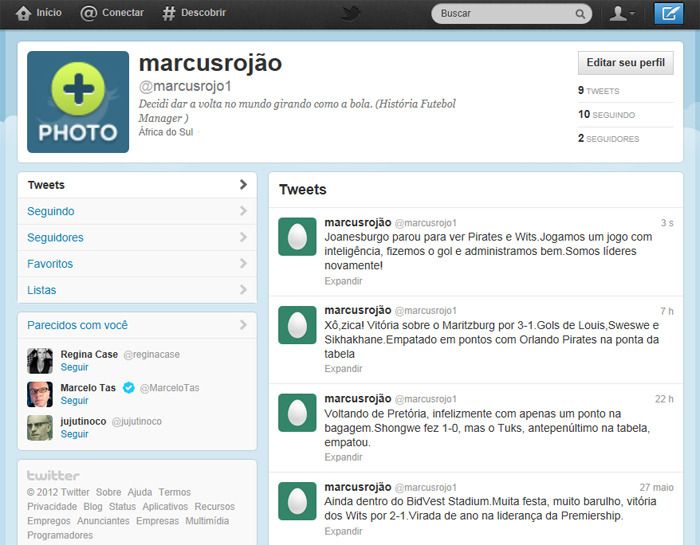The width and height of the screenshot is (700, 545).
Task: Open the Descobrir tab
Action: [194, 13]
